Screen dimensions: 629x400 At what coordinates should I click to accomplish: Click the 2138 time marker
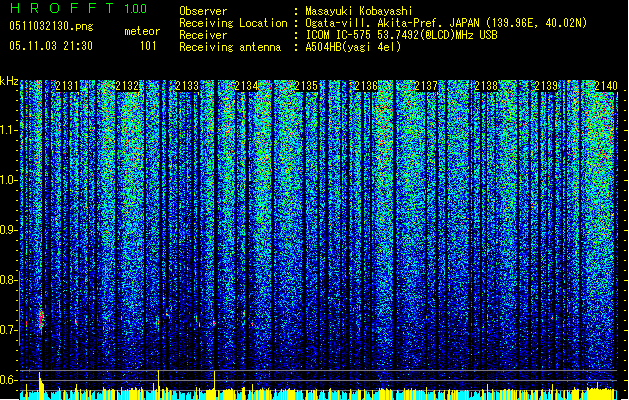486,86
